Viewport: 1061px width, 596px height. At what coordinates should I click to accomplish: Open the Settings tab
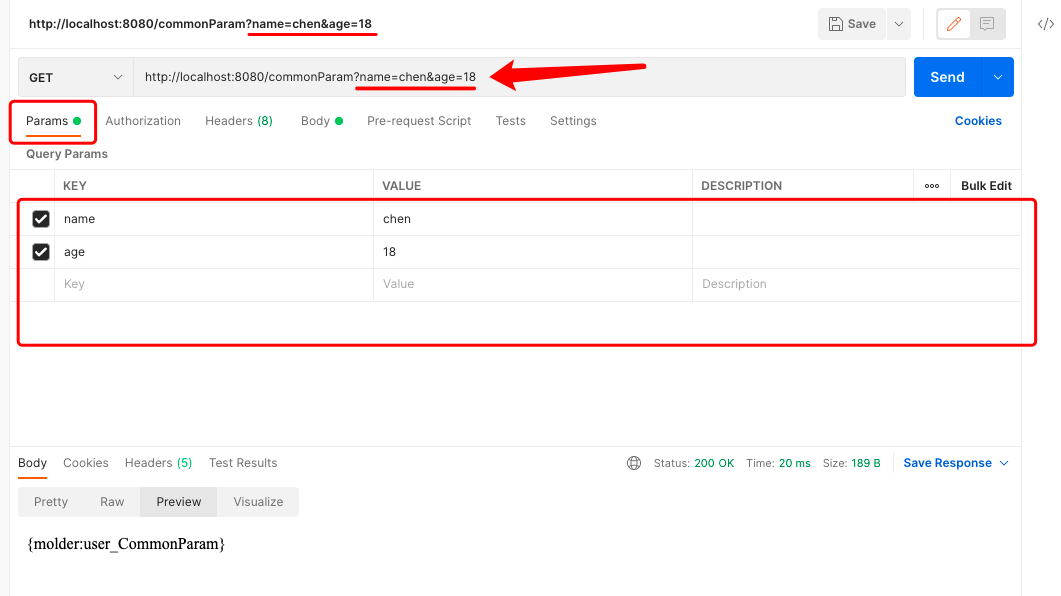tap(573, 121)
